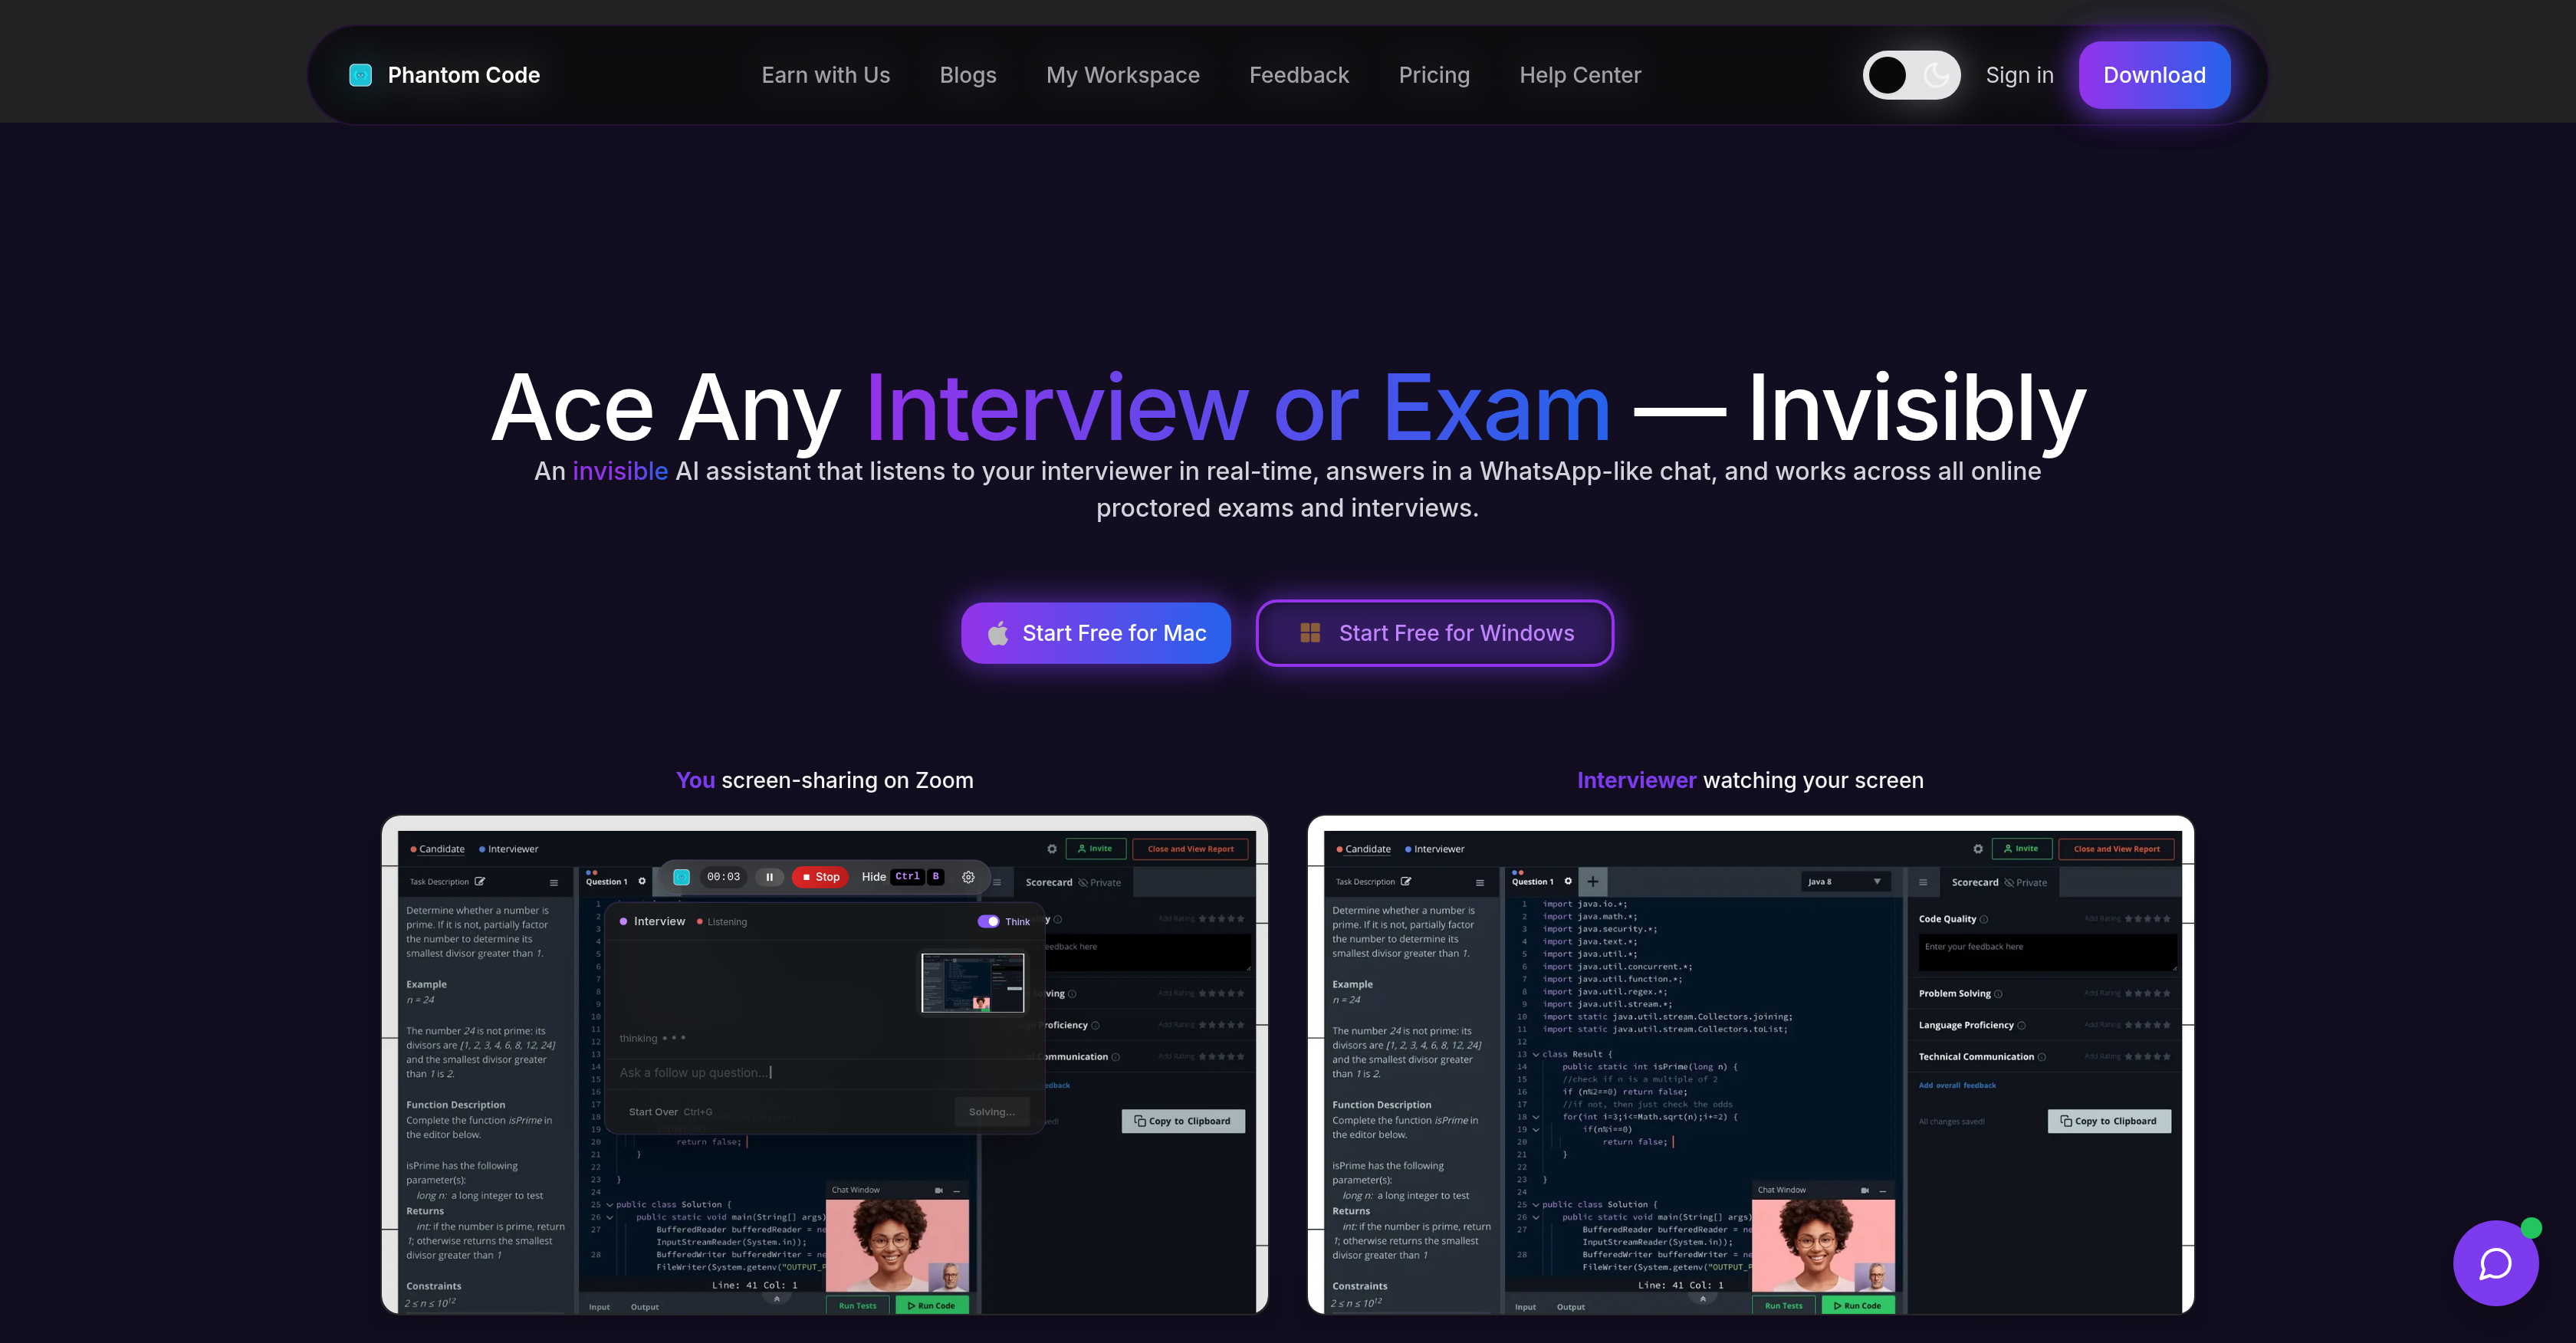Open the Phantom overlay settings gear
Screen dimensions: 2576x1343
coord(968,877)
